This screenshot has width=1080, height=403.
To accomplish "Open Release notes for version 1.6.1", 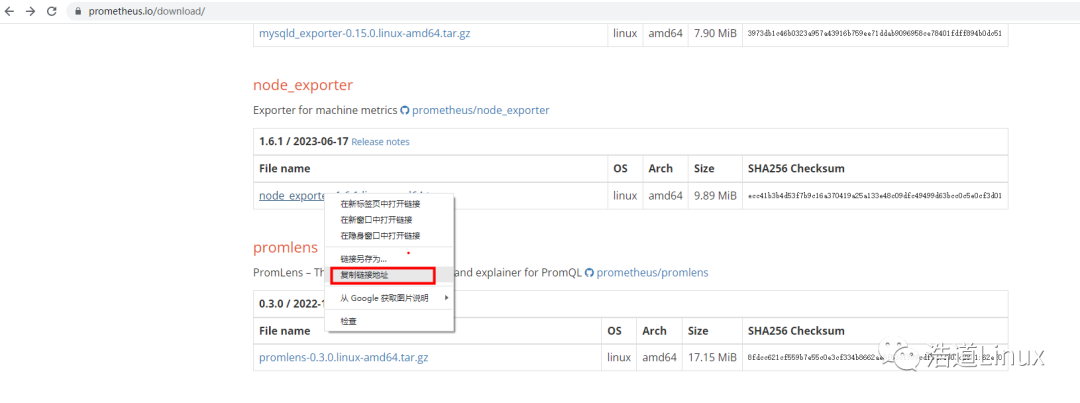I will pos(380,142).
